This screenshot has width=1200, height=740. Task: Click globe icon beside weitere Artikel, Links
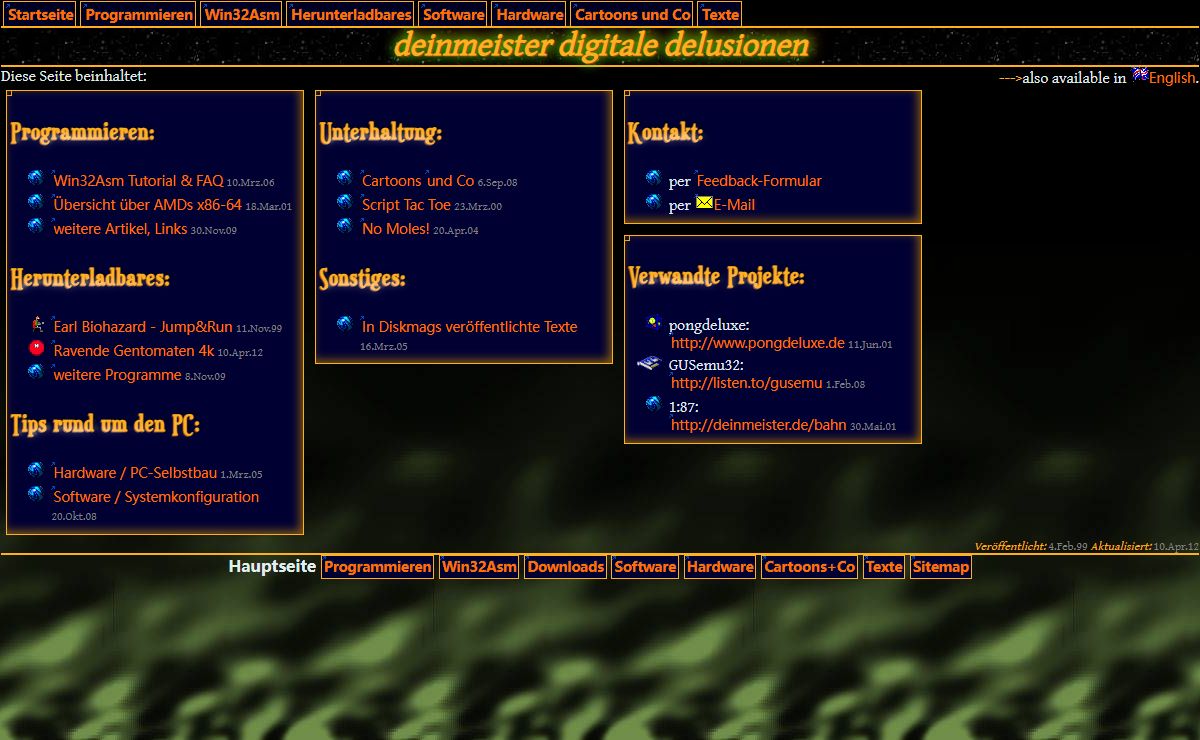pyautogui.click(x=36, y=226)
